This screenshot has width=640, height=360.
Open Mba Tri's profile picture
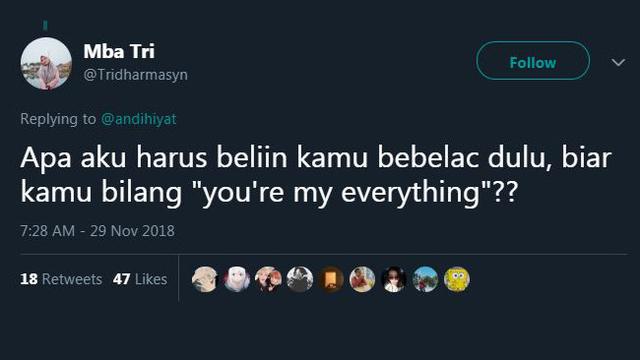click(46, 63)
